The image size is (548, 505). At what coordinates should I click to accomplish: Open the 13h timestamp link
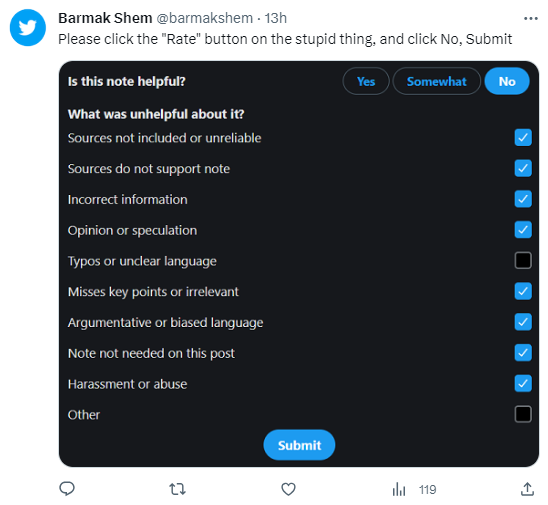coord(275,18)
